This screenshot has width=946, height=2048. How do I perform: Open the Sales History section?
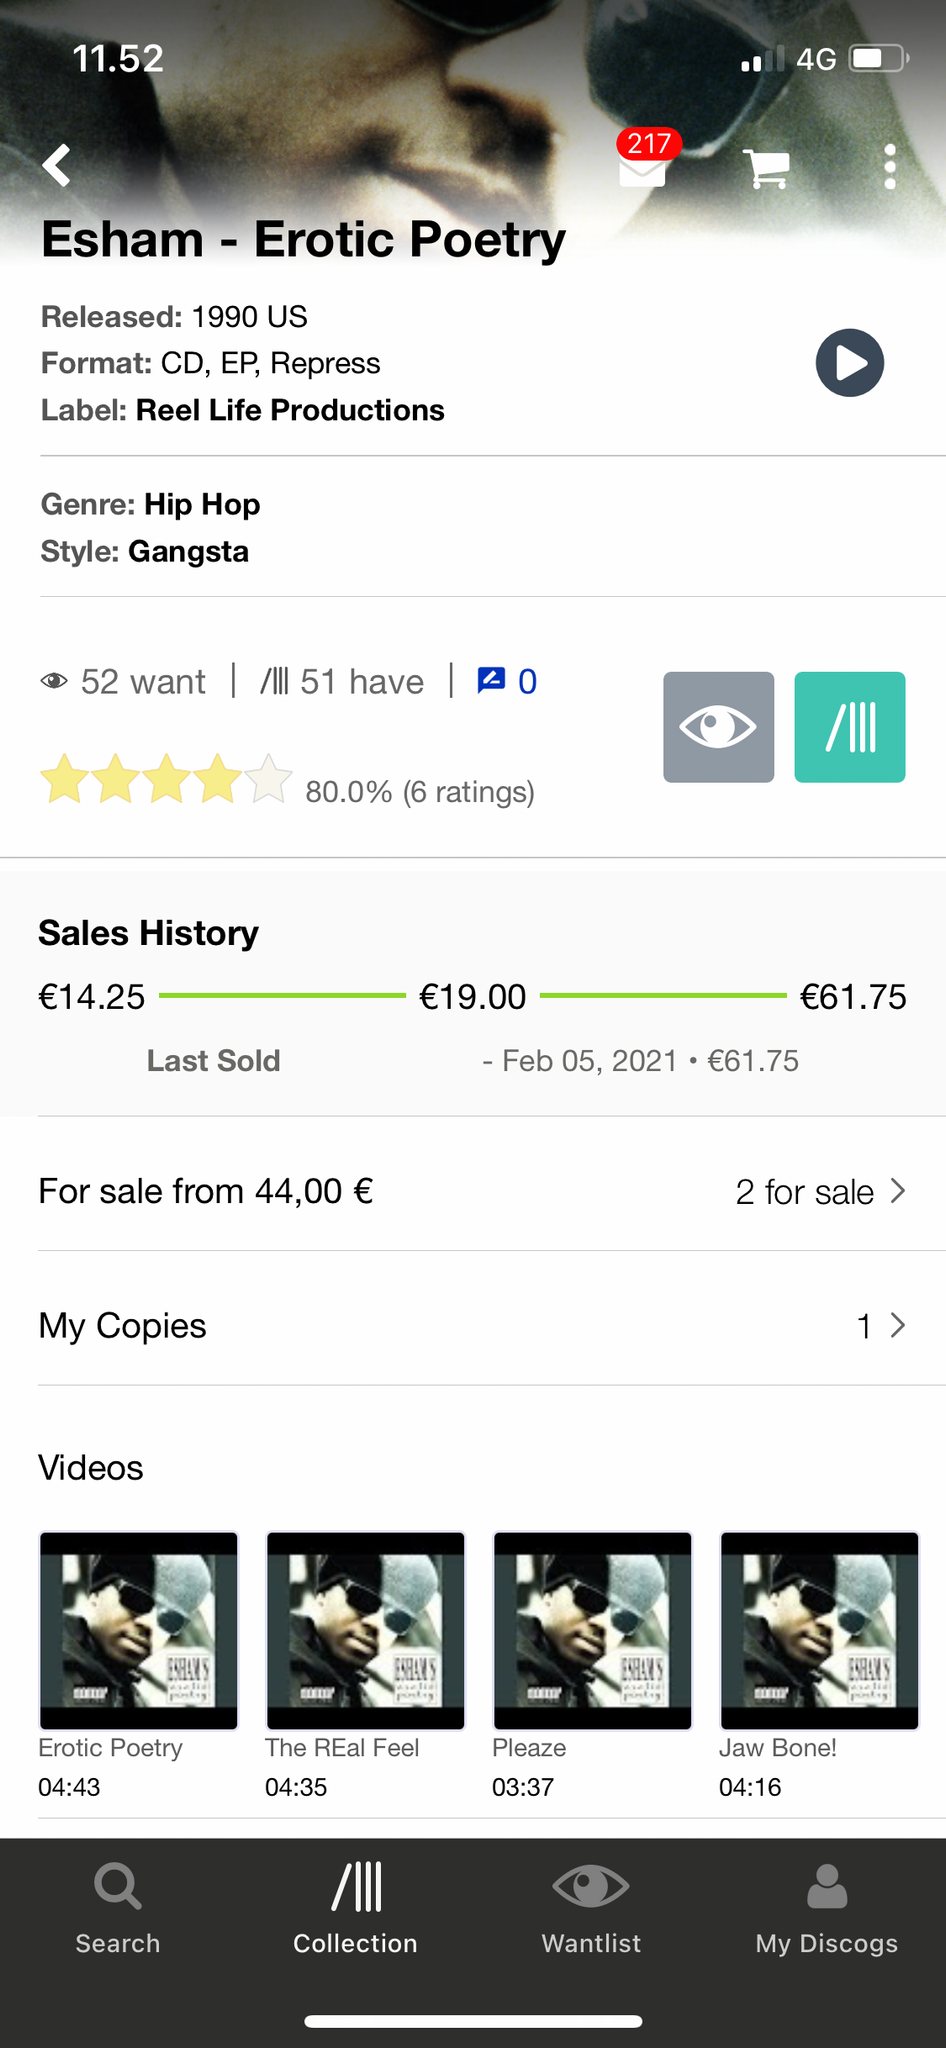coord(148,933)
